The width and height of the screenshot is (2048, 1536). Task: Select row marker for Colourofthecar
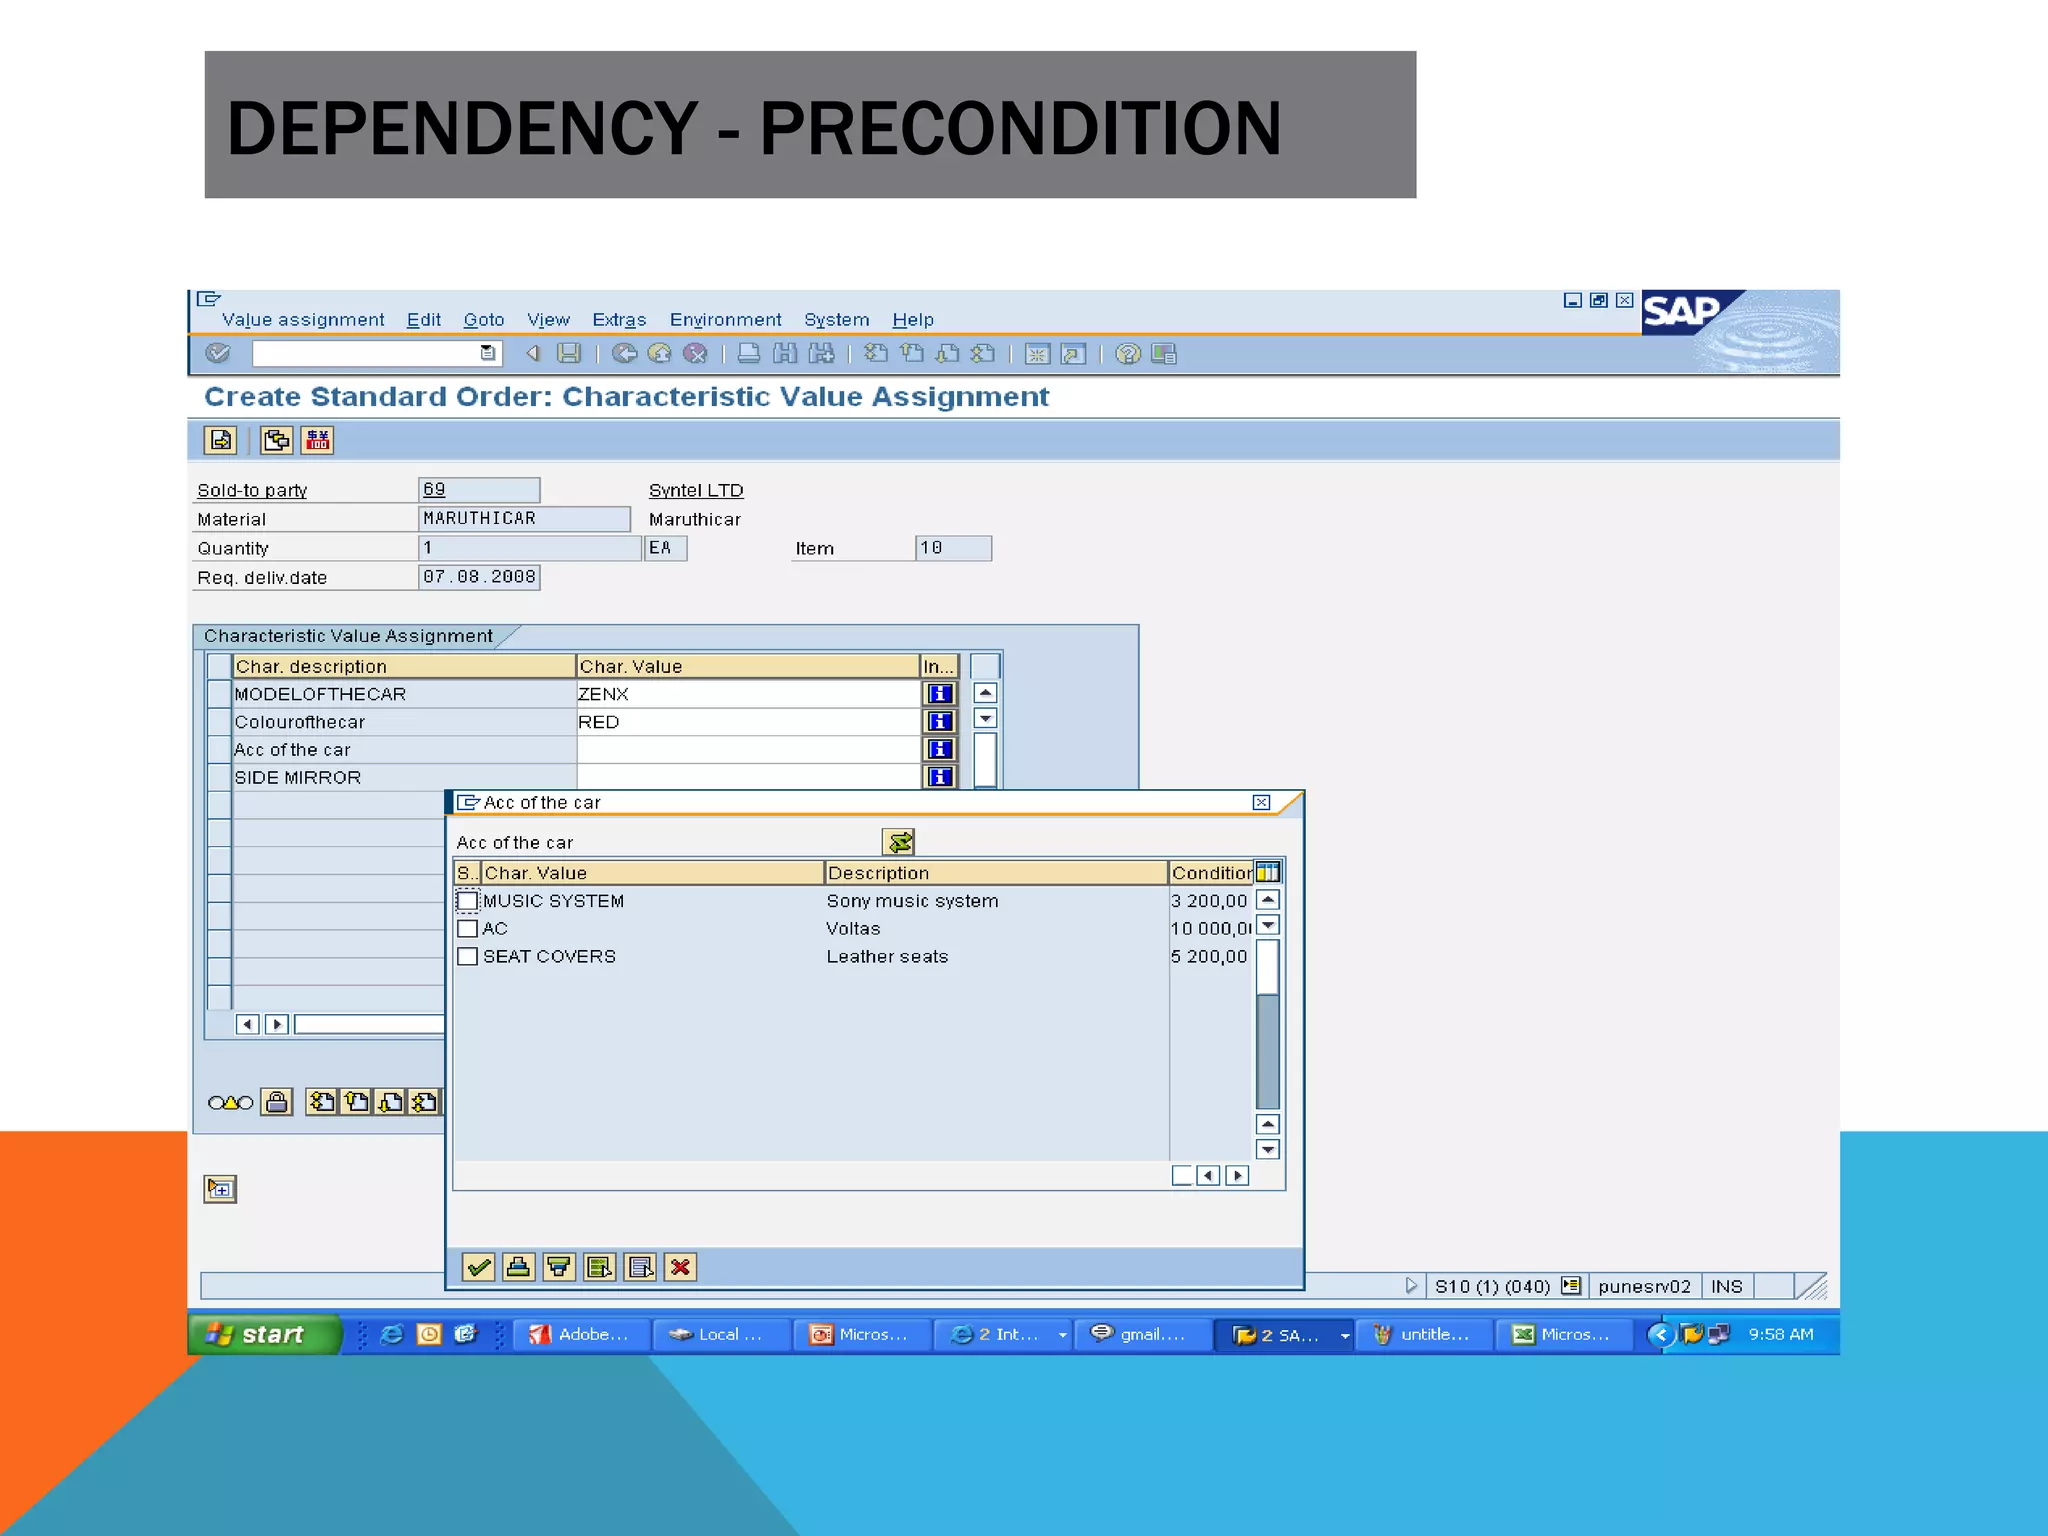point(219,722)
